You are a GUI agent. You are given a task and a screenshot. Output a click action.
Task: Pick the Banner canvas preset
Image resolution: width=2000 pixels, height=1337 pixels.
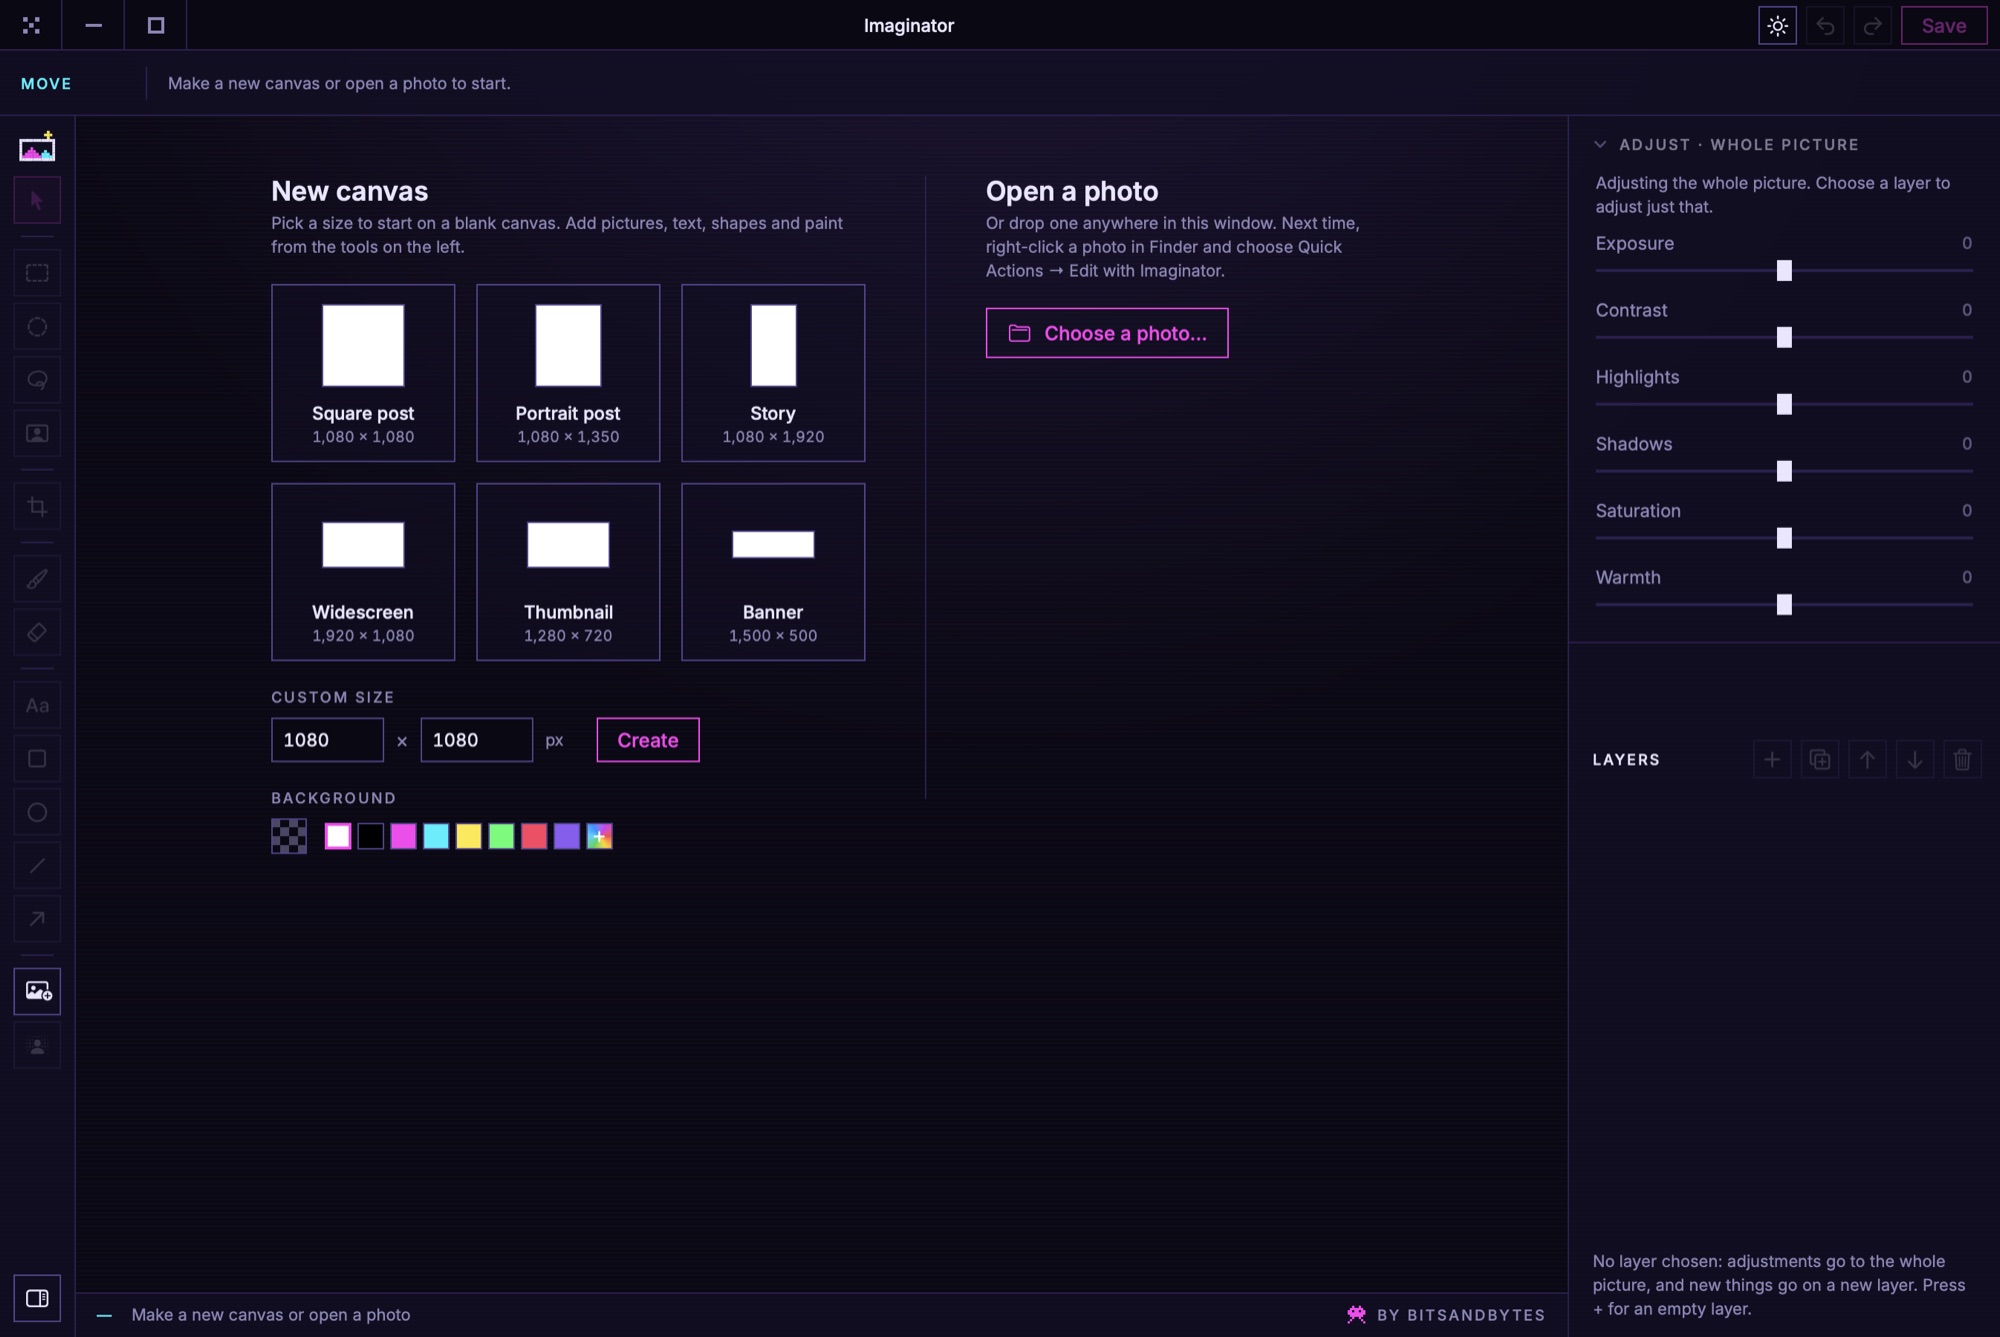point(773,572)
